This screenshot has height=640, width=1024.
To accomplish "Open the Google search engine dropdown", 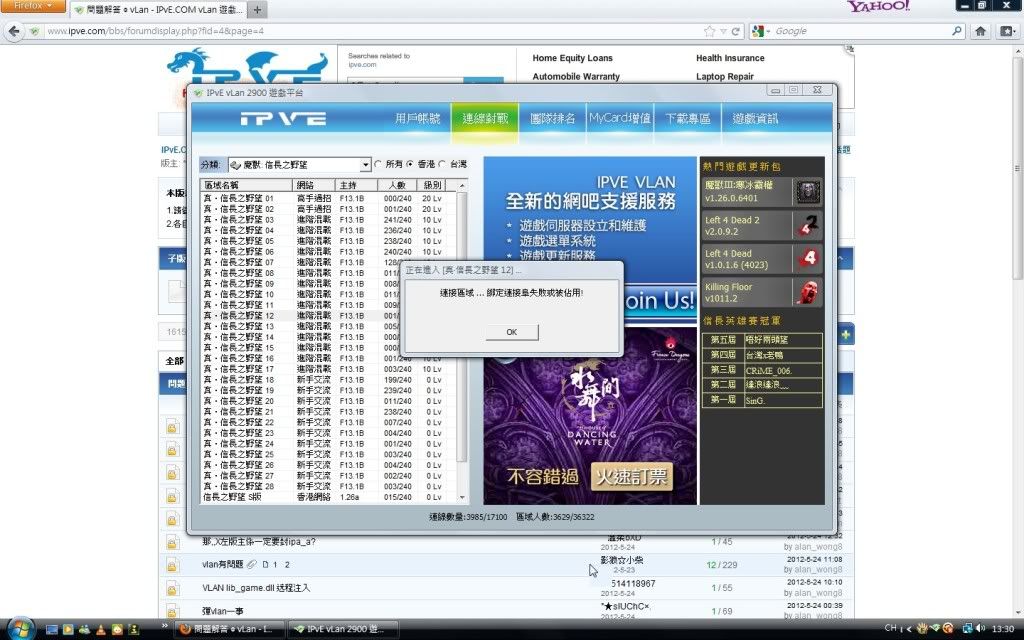I will 761,31.
